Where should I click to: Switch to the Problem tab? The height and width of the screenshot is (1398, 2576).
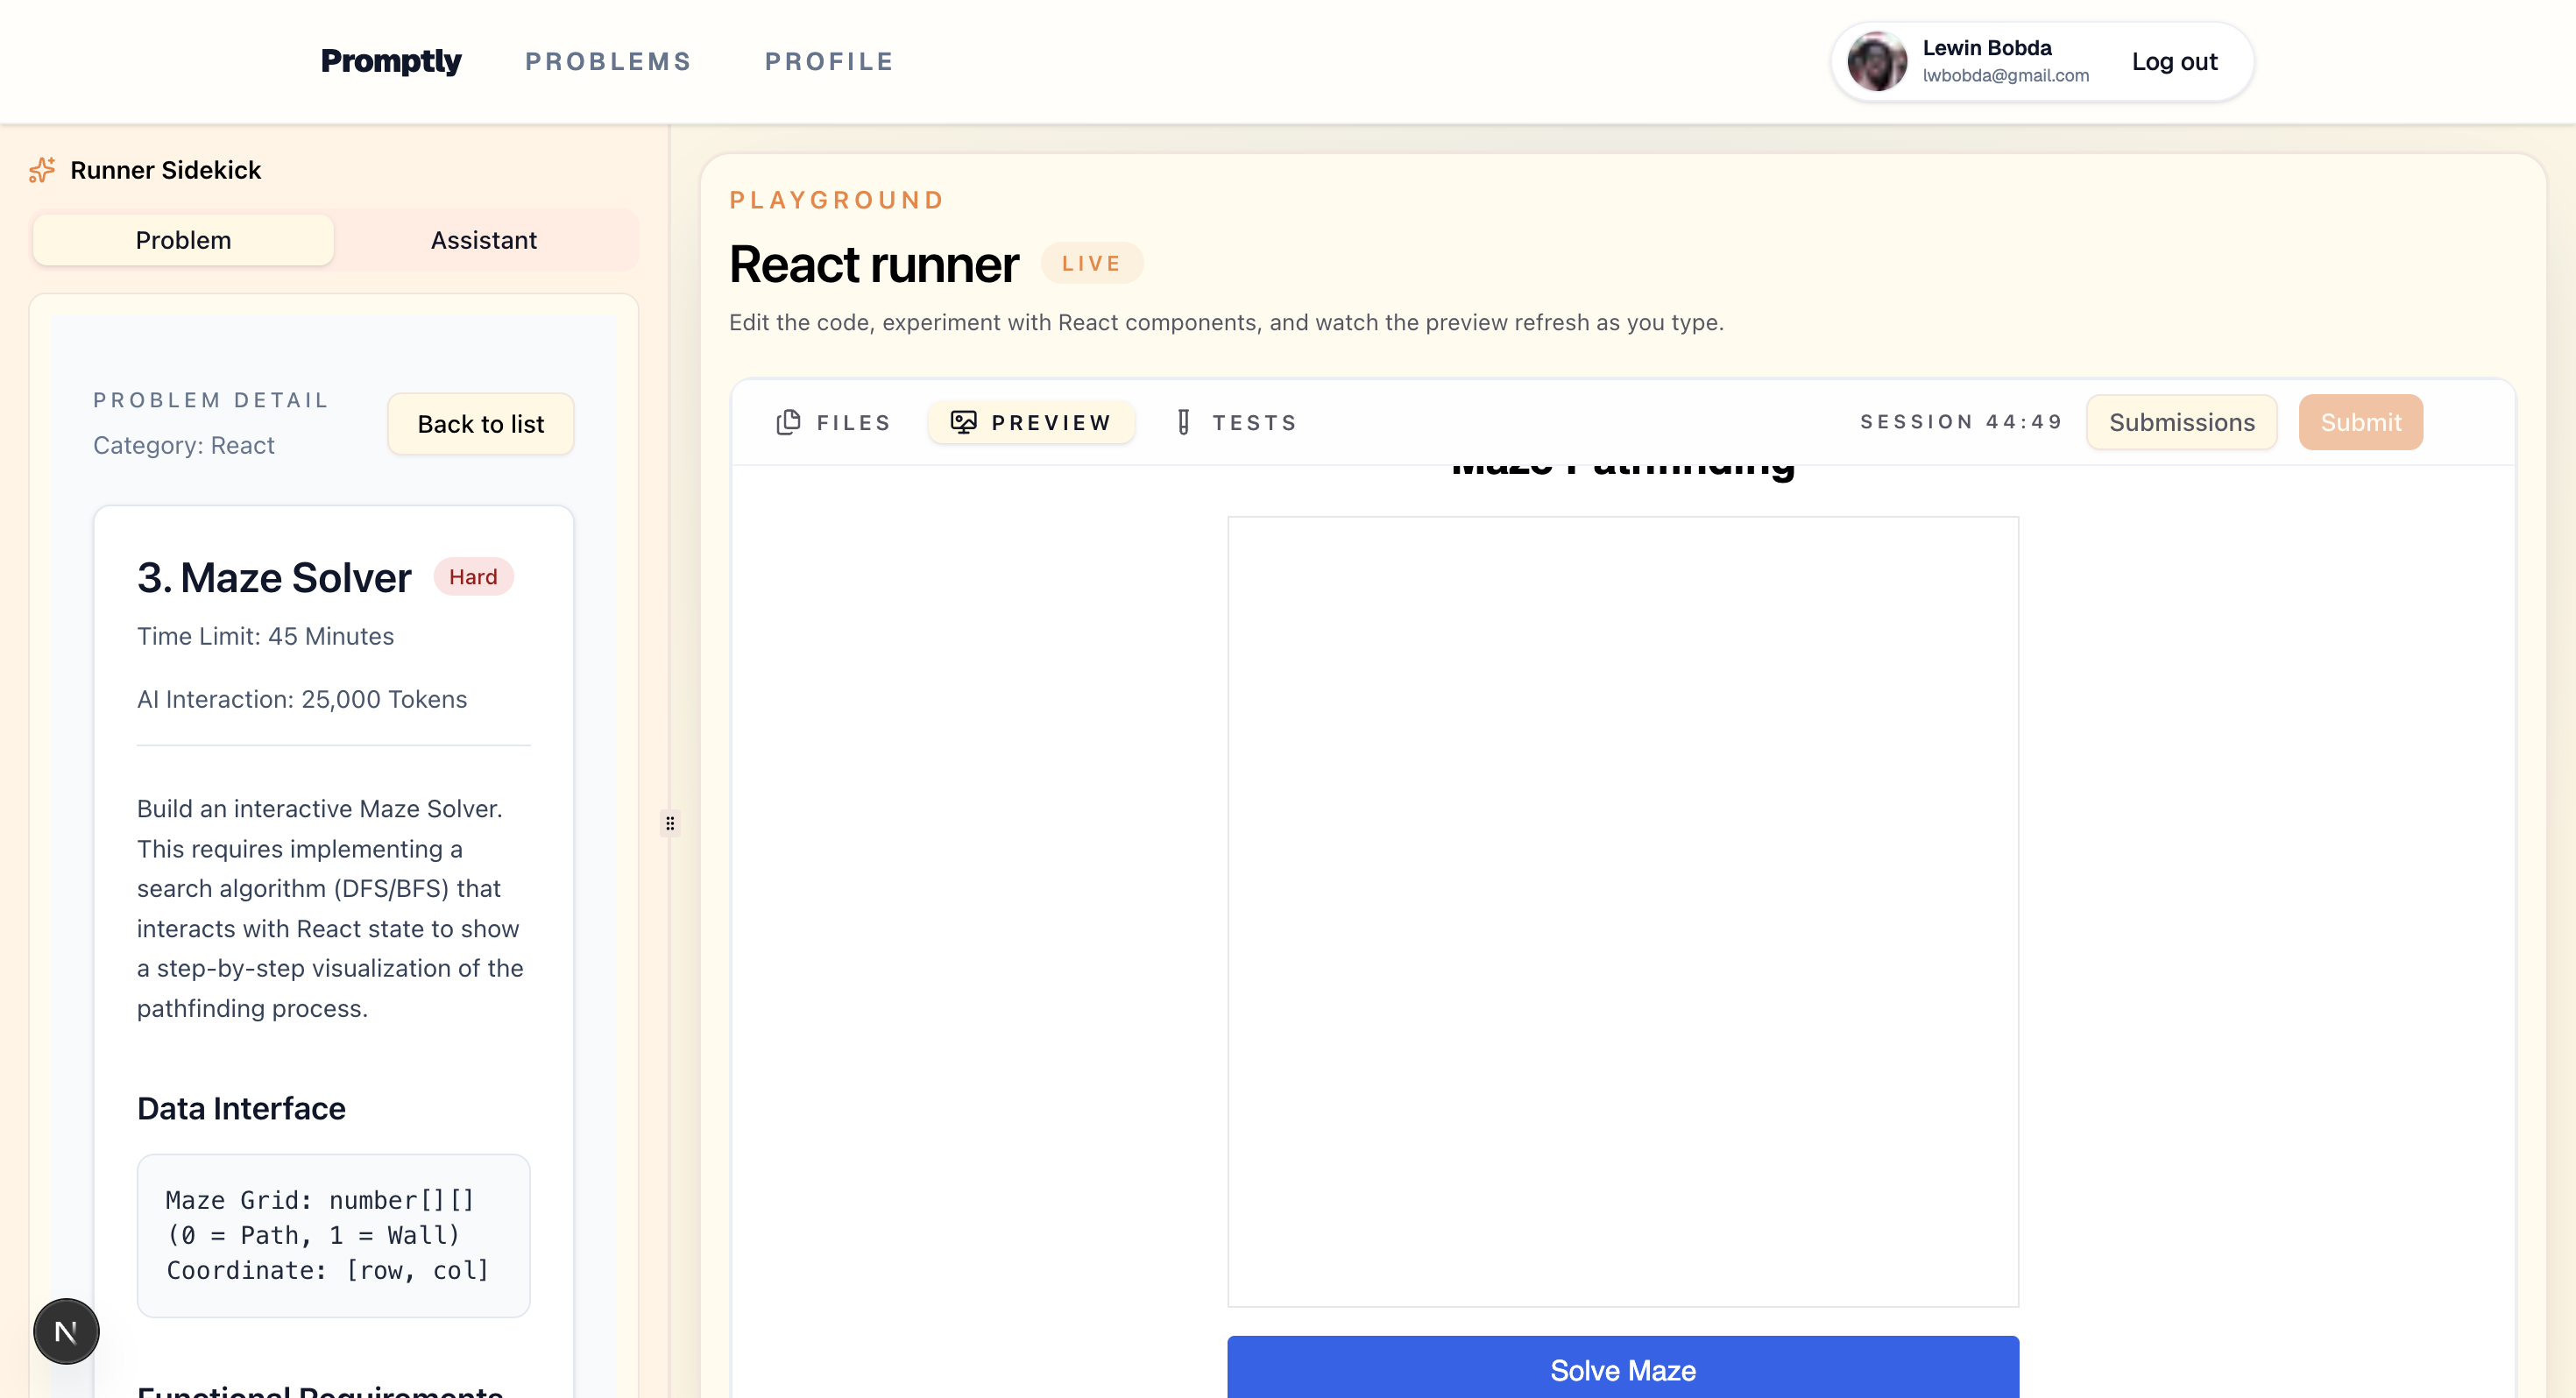point(183,240)
